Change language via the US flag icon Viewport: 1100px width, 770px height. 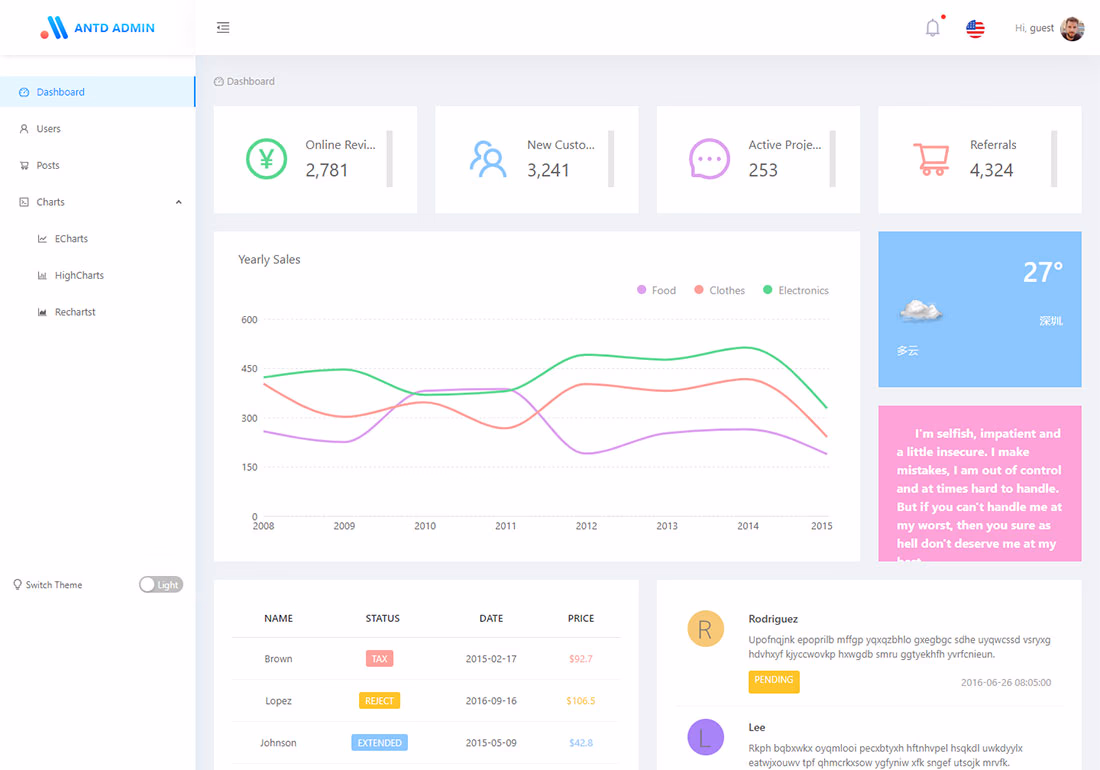point(975,28)
